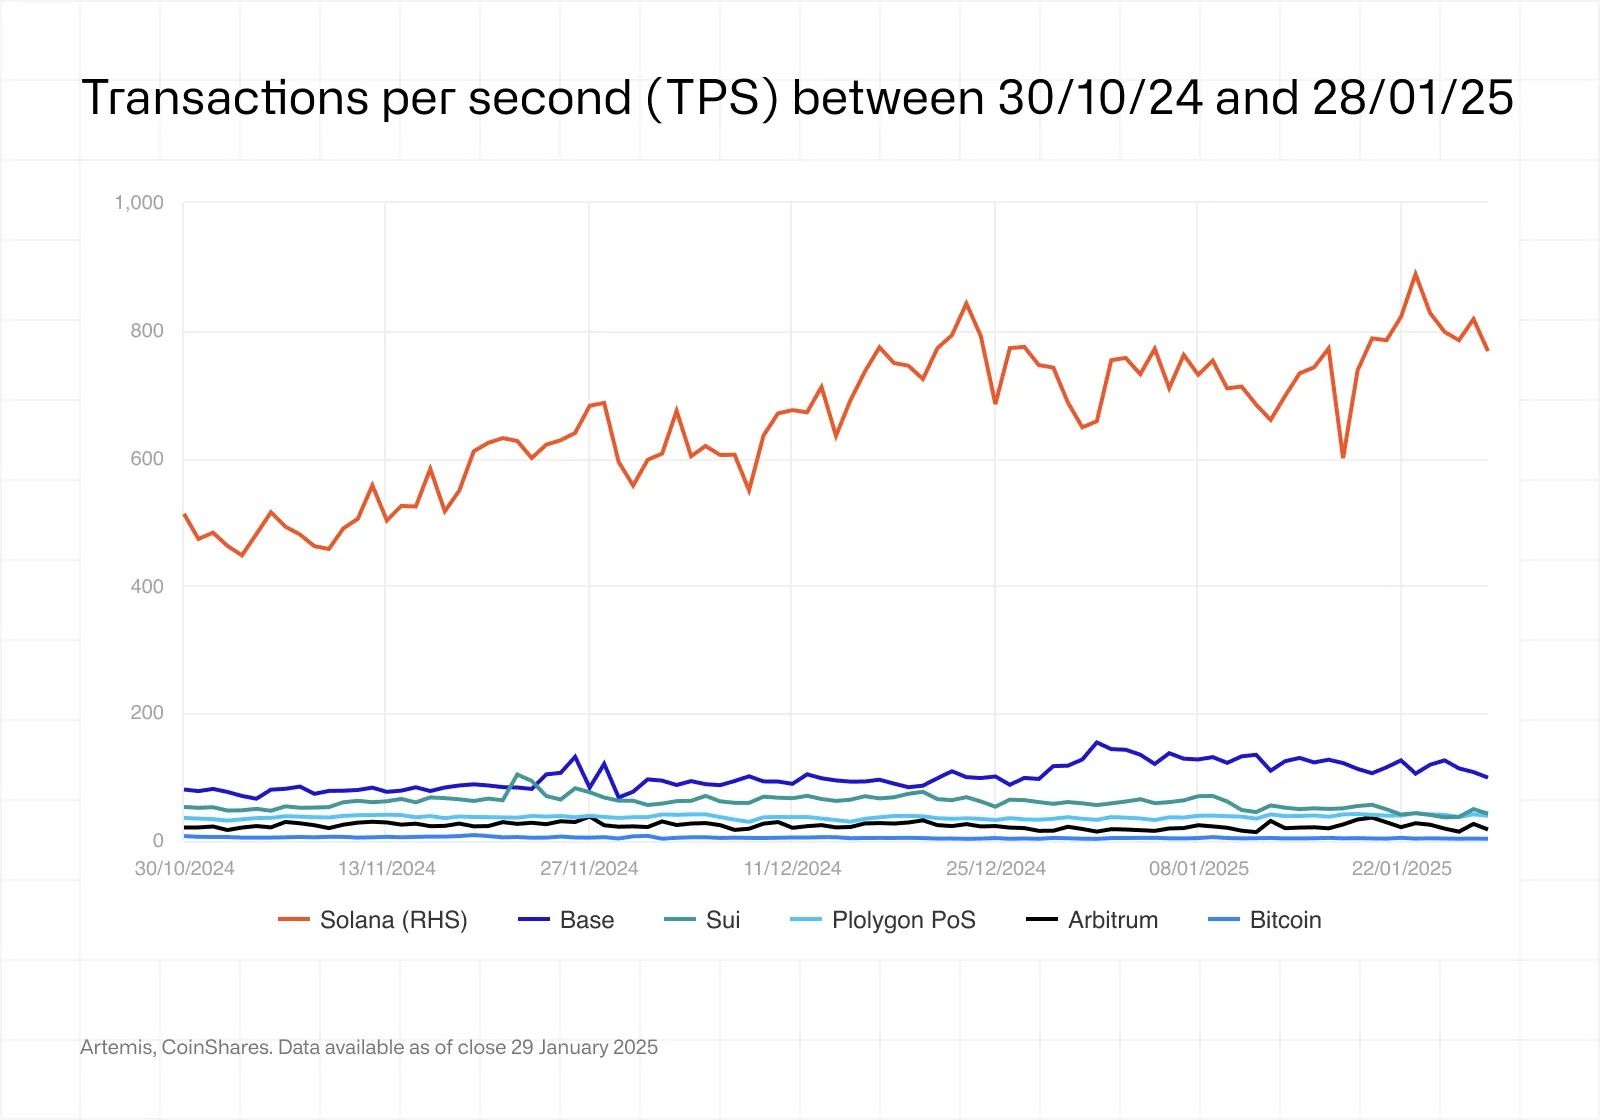
Task: Select the "Base" legend text label
Action: click(587, 920)
